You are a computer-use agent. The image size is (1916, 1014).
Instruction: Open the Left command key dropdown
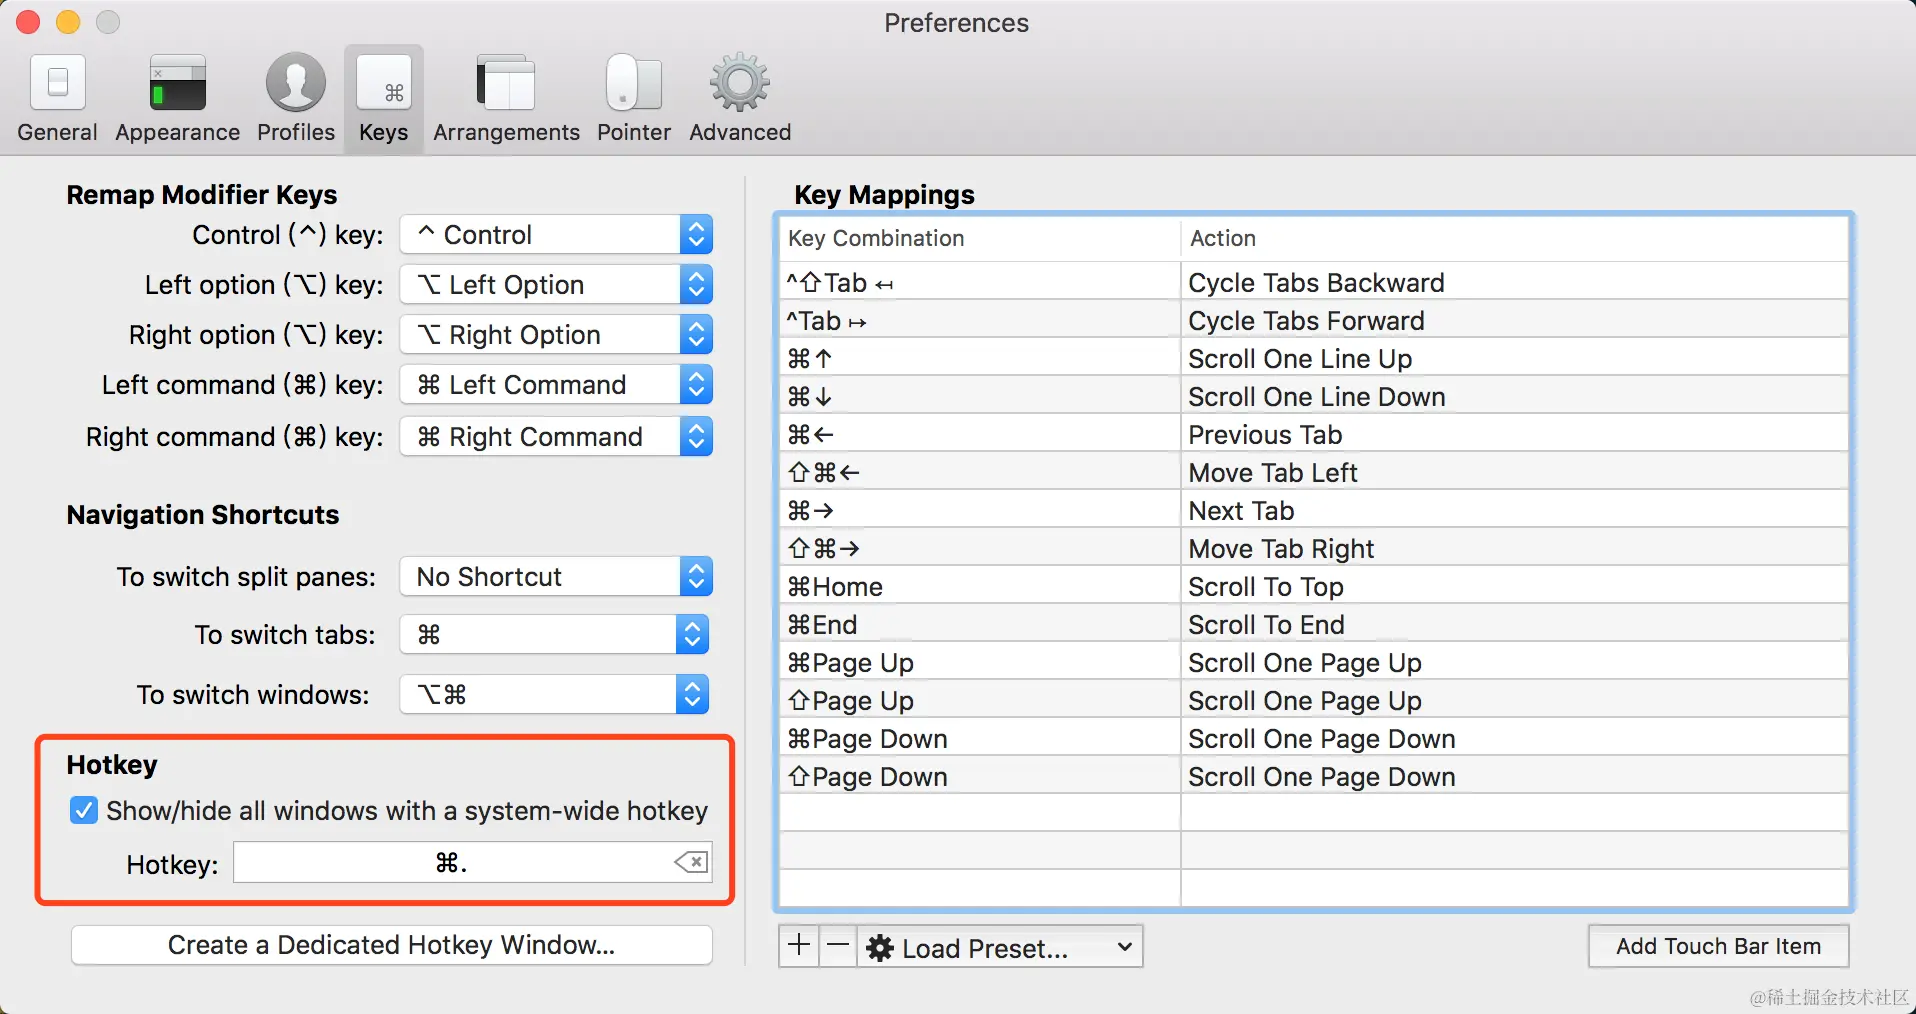[556, 385]
